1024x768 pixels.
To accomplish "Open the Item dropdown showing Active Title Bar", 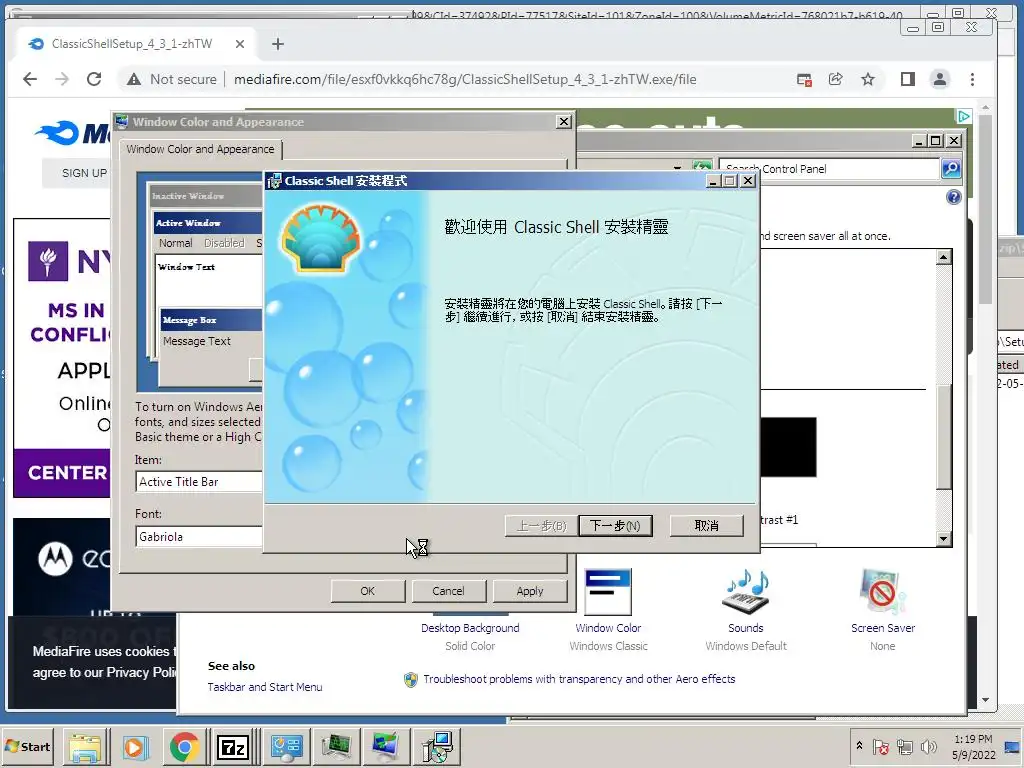I will pos(199,482).
